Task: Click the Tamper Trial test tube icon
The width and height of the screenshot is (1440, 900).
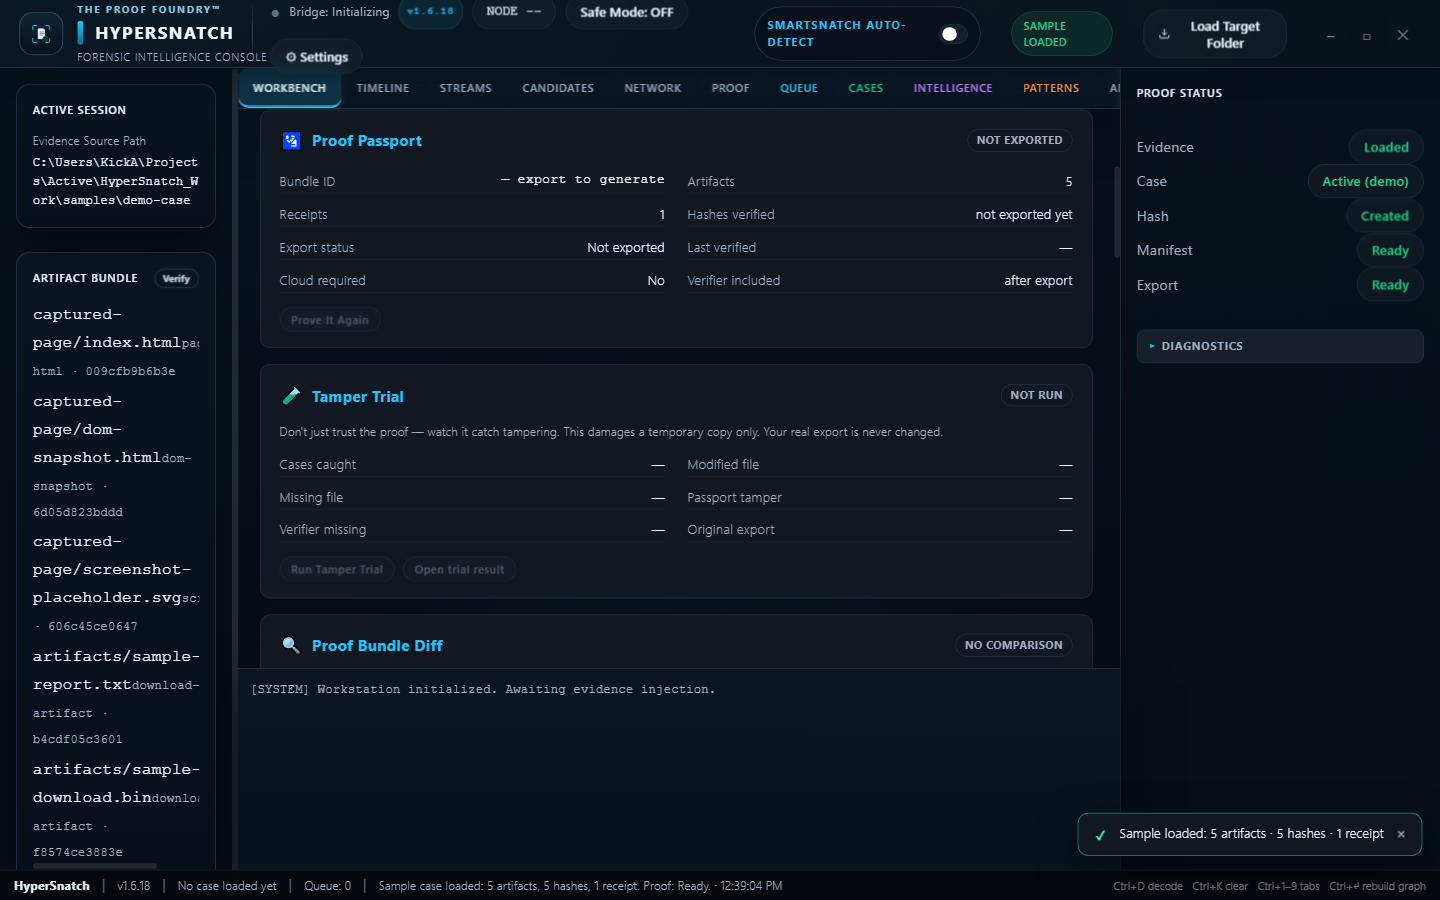Action: [291, 396]
